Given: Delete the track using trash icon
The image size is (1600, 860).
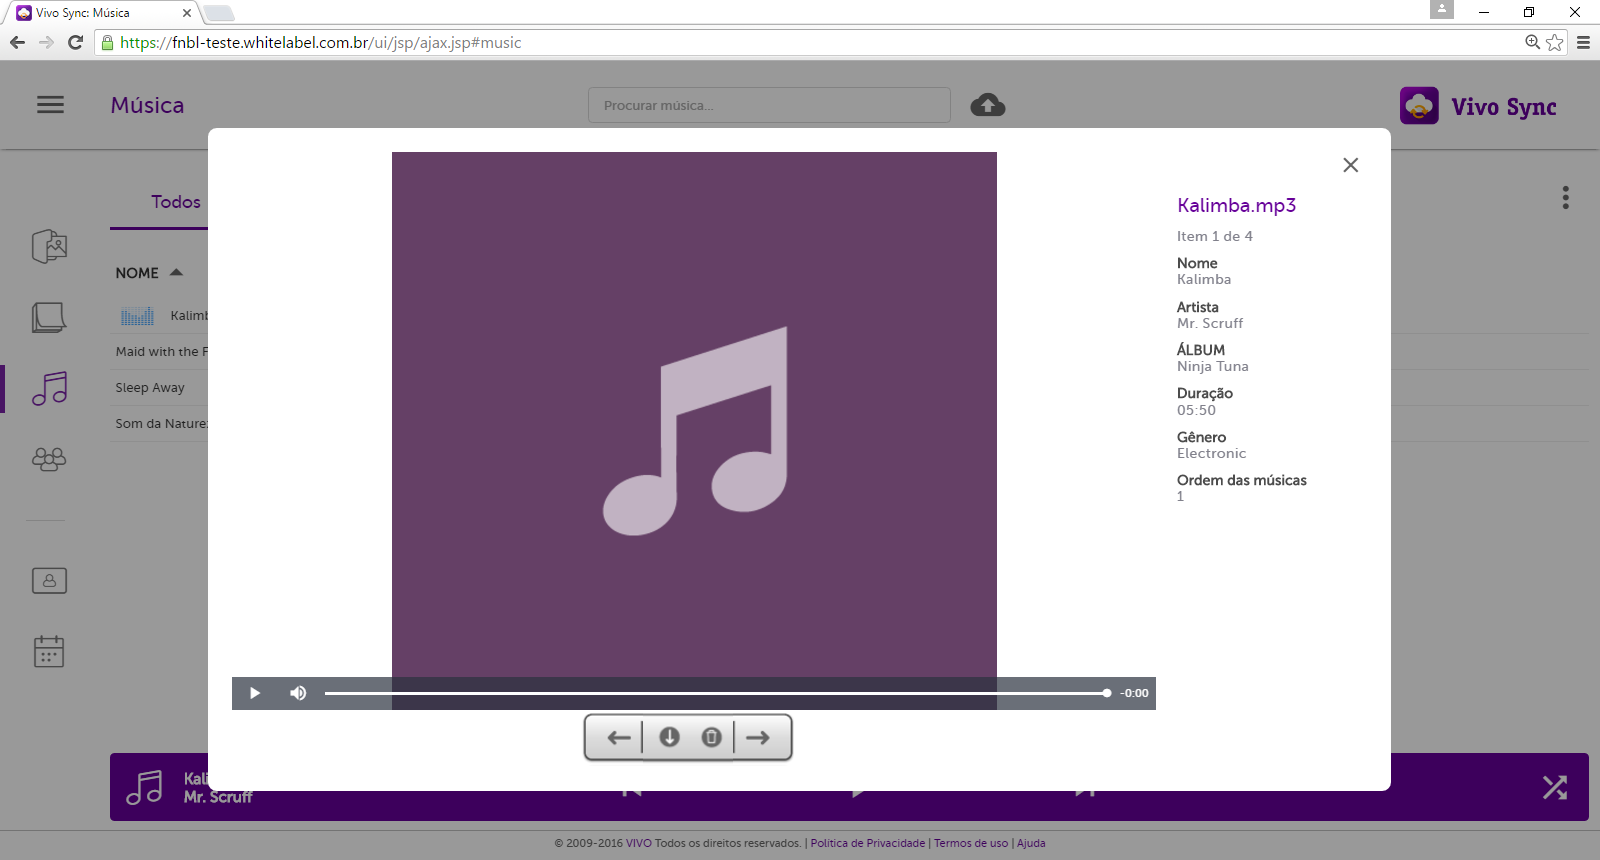Looking at the screenshot, I should tap(711, 737).
